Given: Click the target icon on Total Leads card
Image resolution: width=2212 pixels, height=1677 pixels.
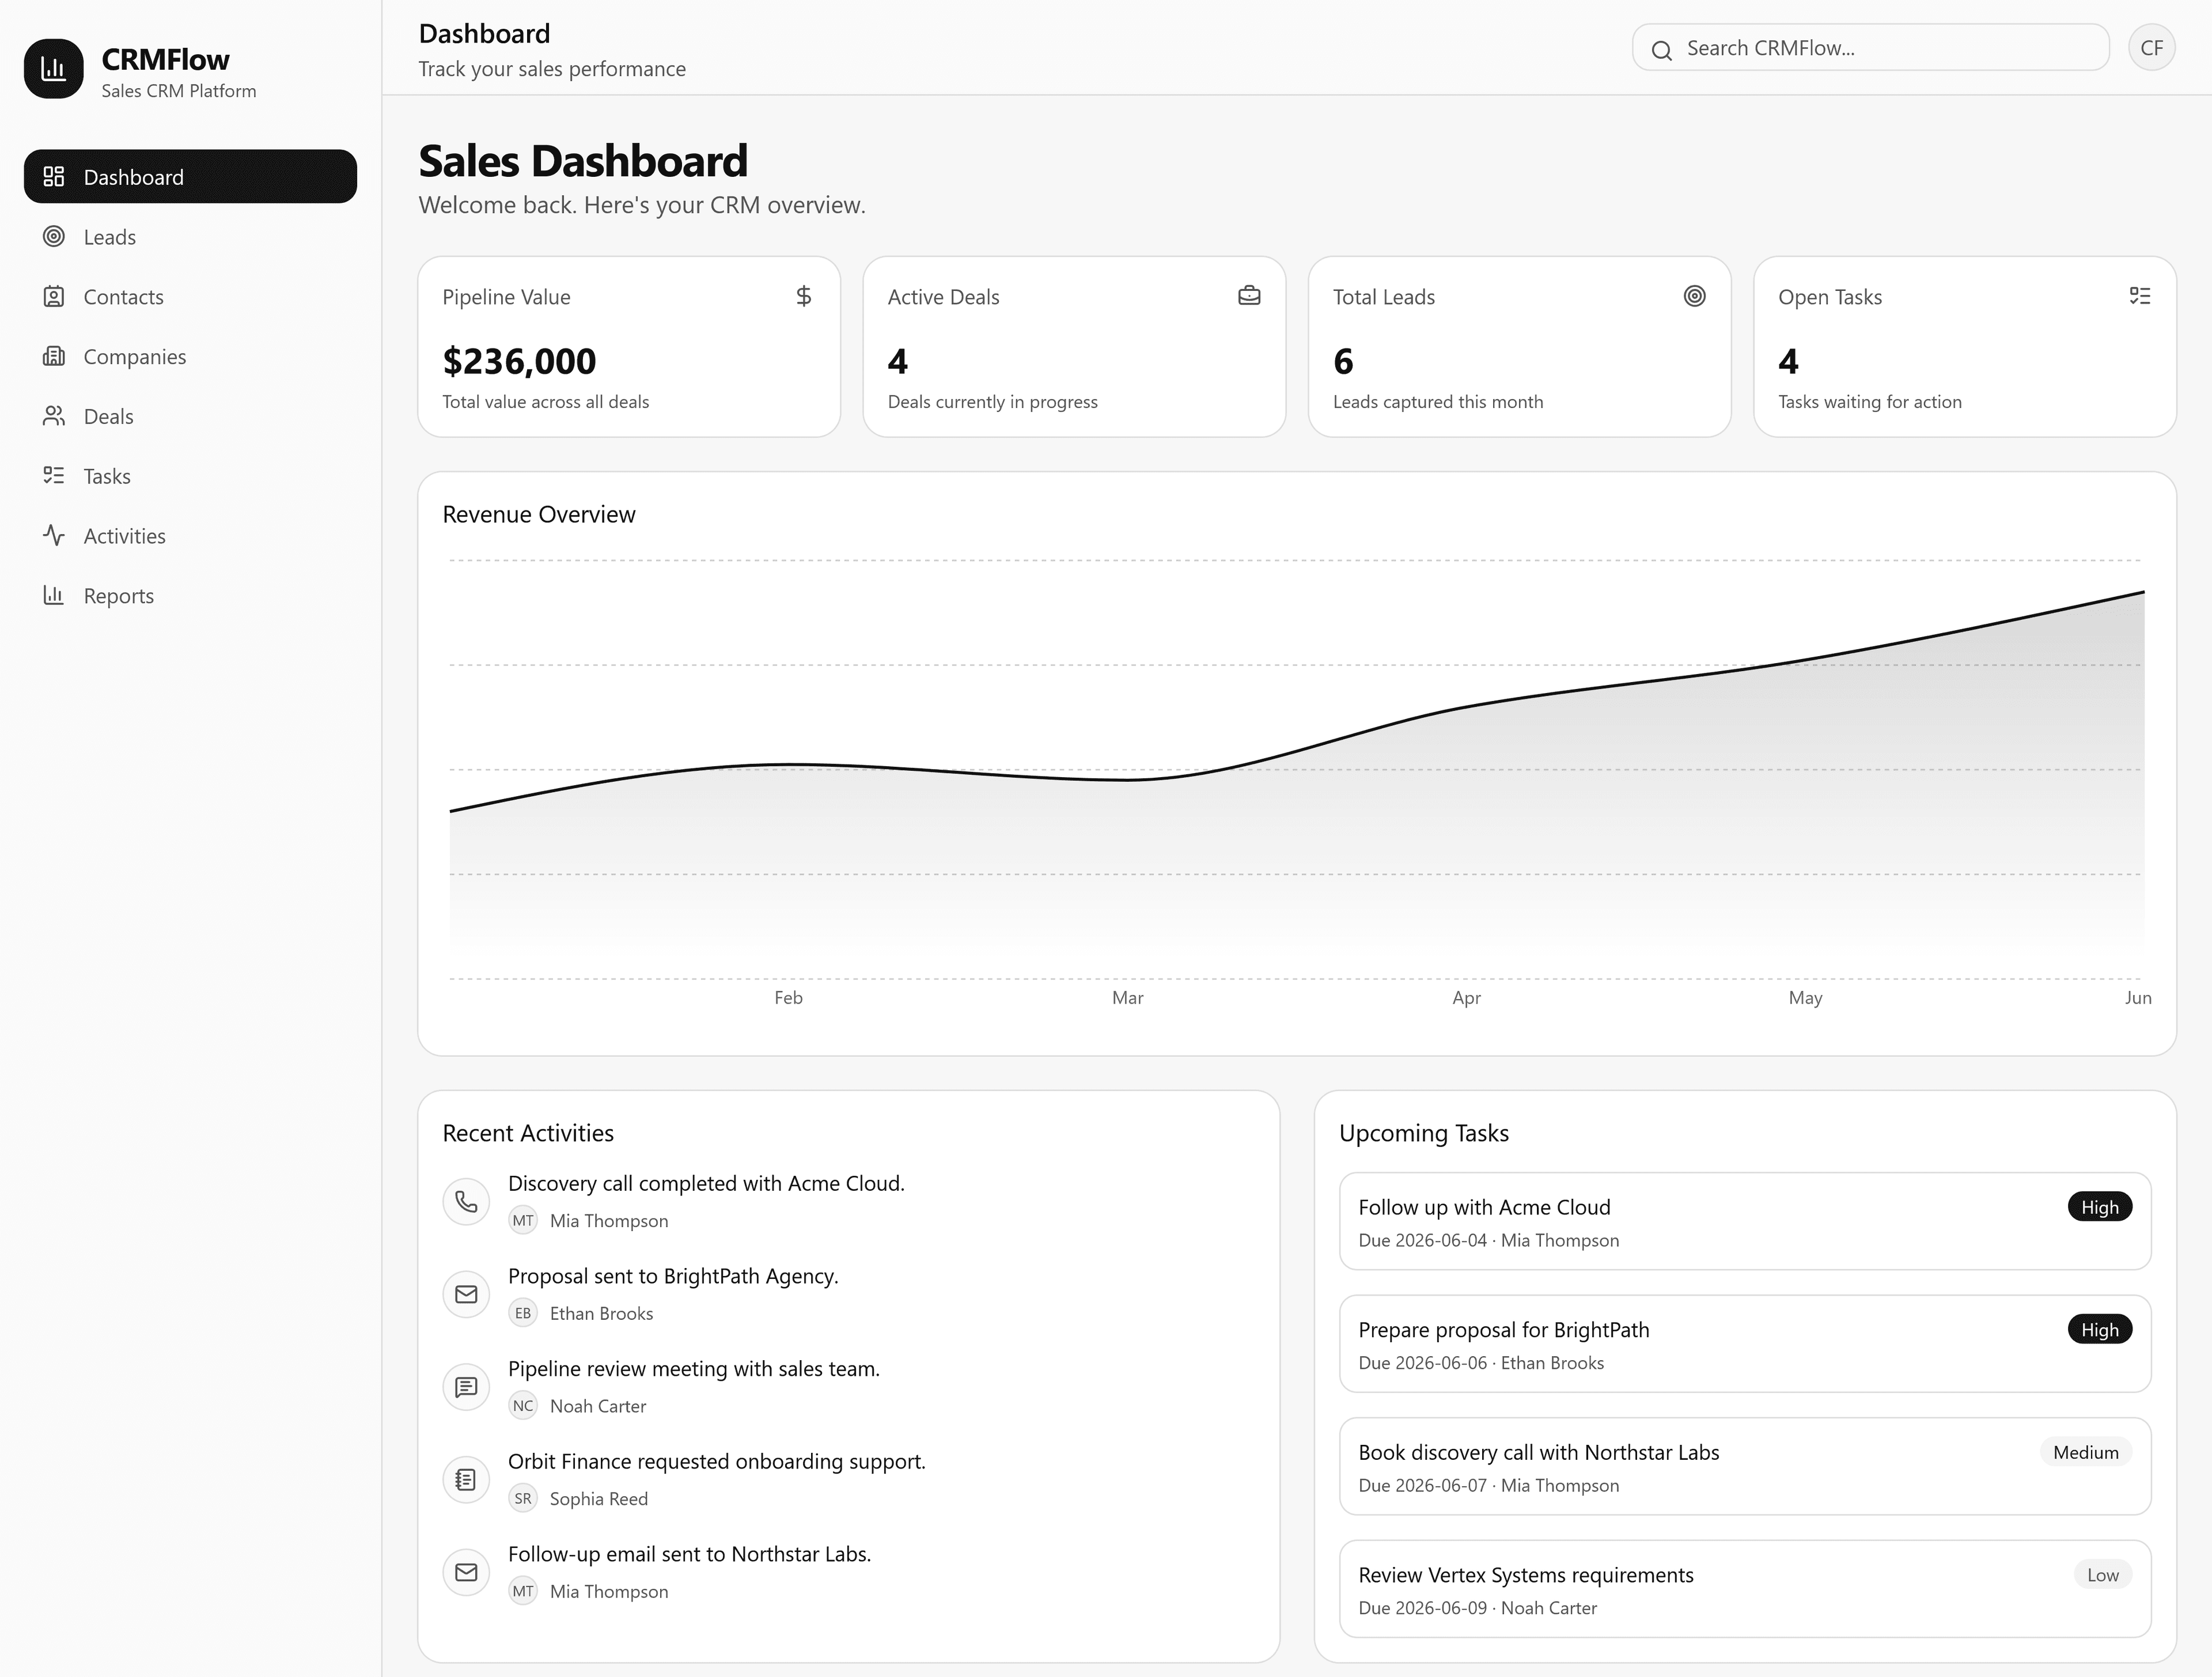Looking at the screenshot, I should coord(1694,296).
